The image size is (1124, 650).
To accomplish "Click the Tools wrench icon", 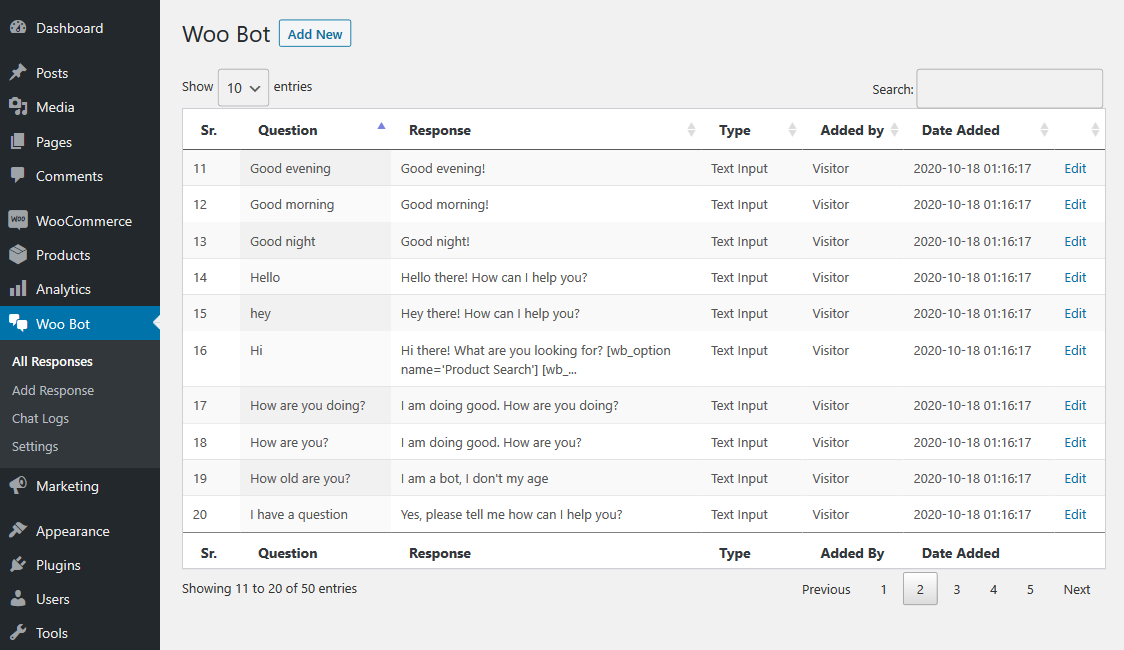I will click(x=18, y=633).
